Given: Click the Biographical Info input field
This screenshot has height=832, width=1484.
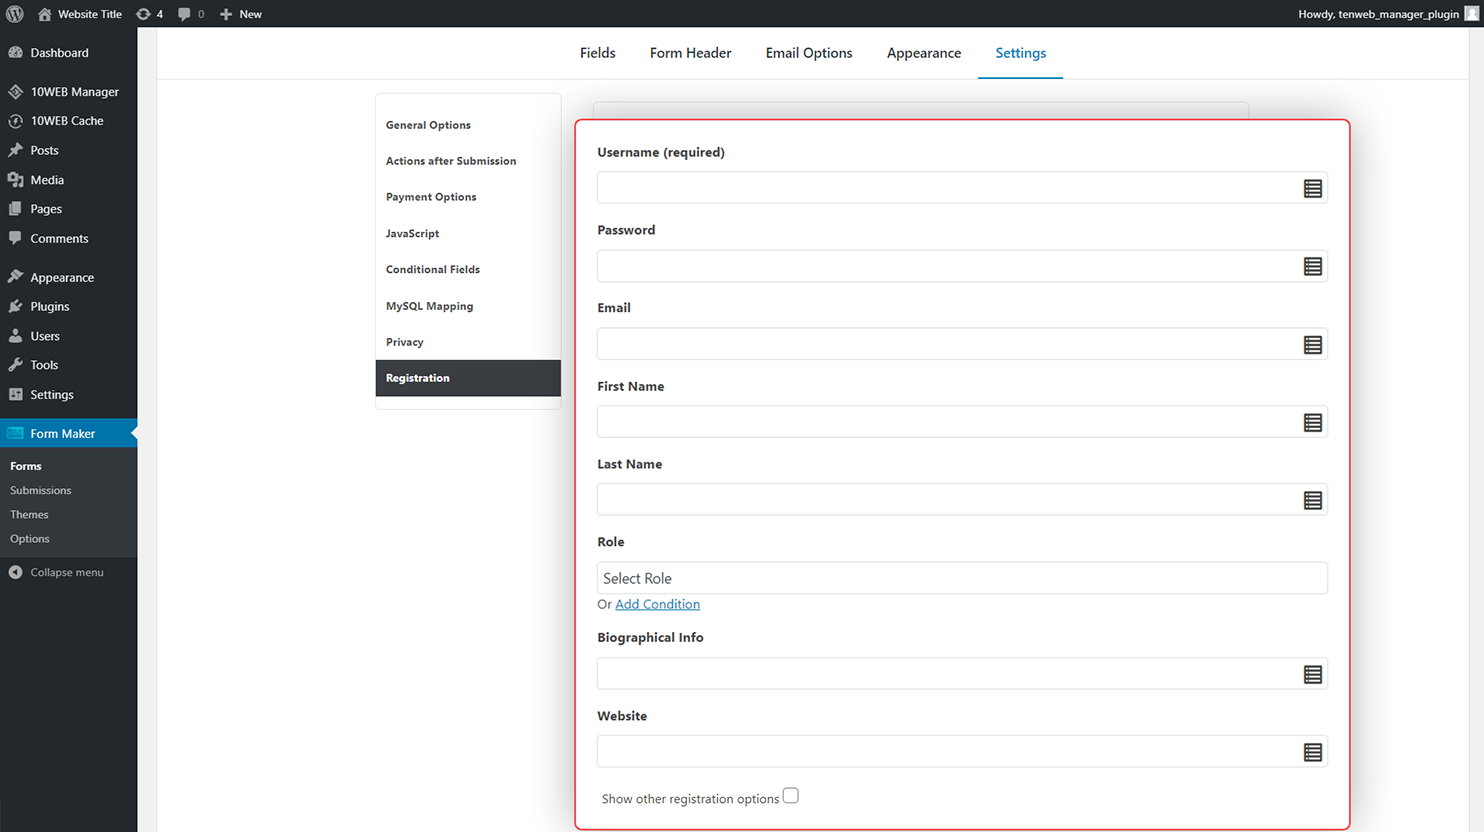Looking at the screenshot, I should (962, 674).
